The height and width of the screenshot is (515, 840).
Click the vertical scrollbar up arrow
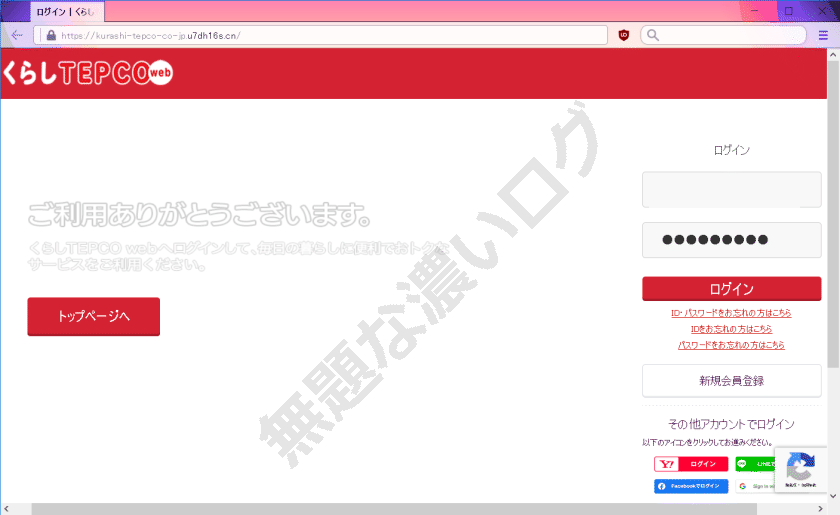coord(833,55)
